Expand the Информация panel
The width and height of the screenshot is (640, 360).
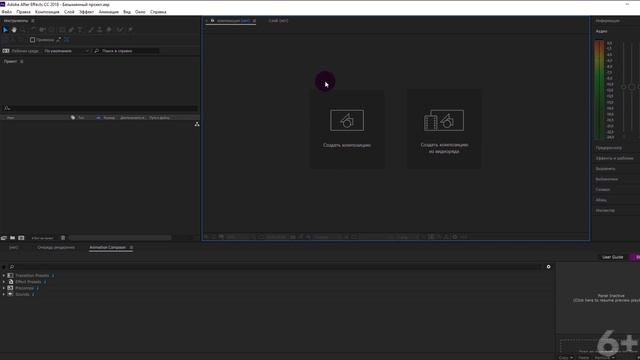point(607,20)
